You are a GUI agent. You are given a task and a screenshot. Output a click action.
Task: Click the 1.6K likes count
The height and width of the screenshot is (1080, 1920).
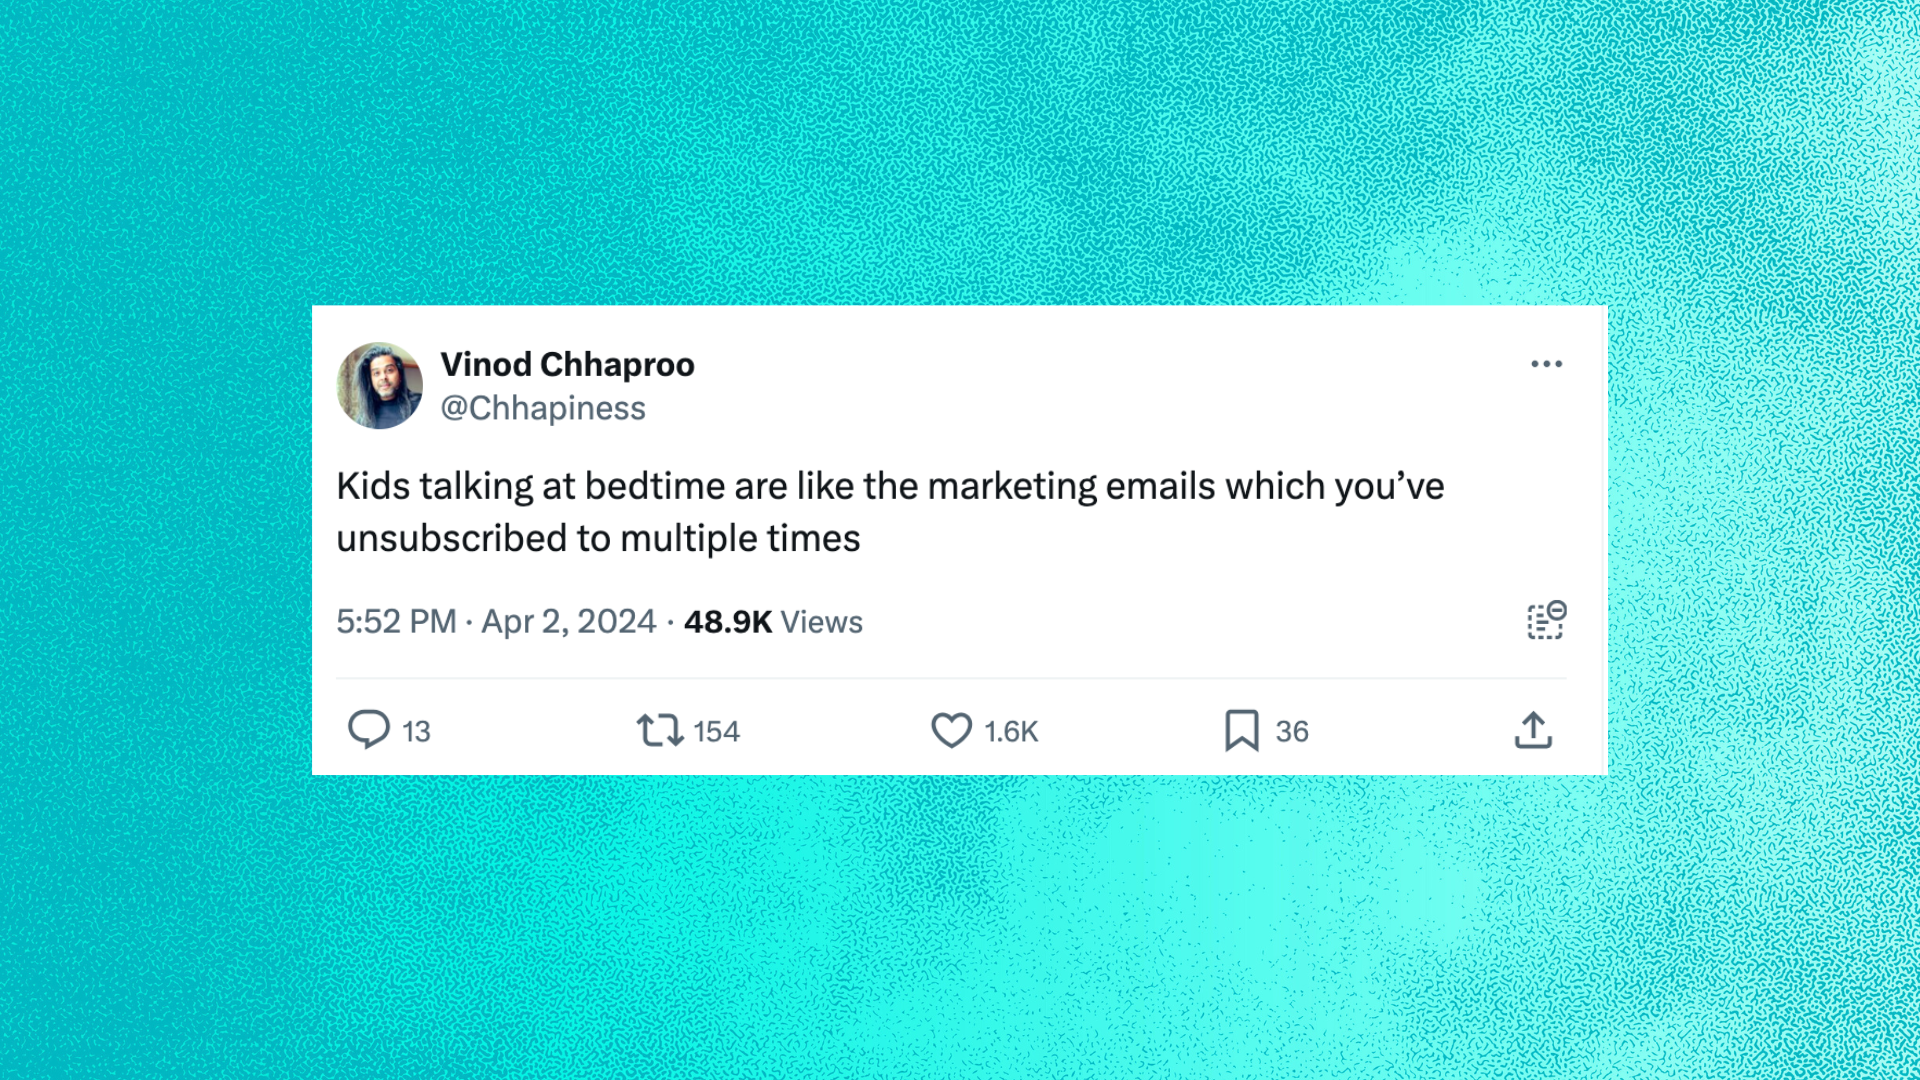pos(1011,732)
